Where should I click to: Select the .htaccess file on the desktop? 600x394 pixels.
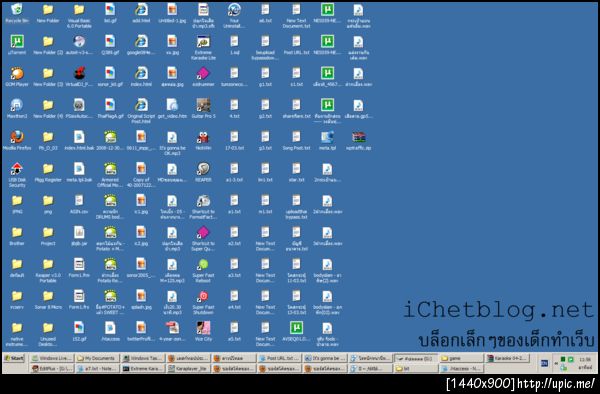pyautogui.click(x=110, y=331)
